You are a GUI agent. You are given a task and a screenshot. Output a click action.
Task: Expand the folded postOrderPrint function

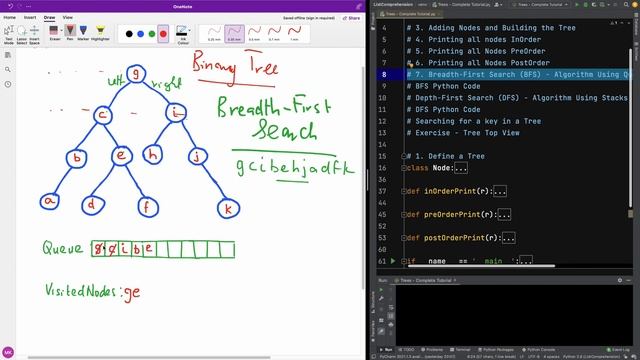point(509,238)
